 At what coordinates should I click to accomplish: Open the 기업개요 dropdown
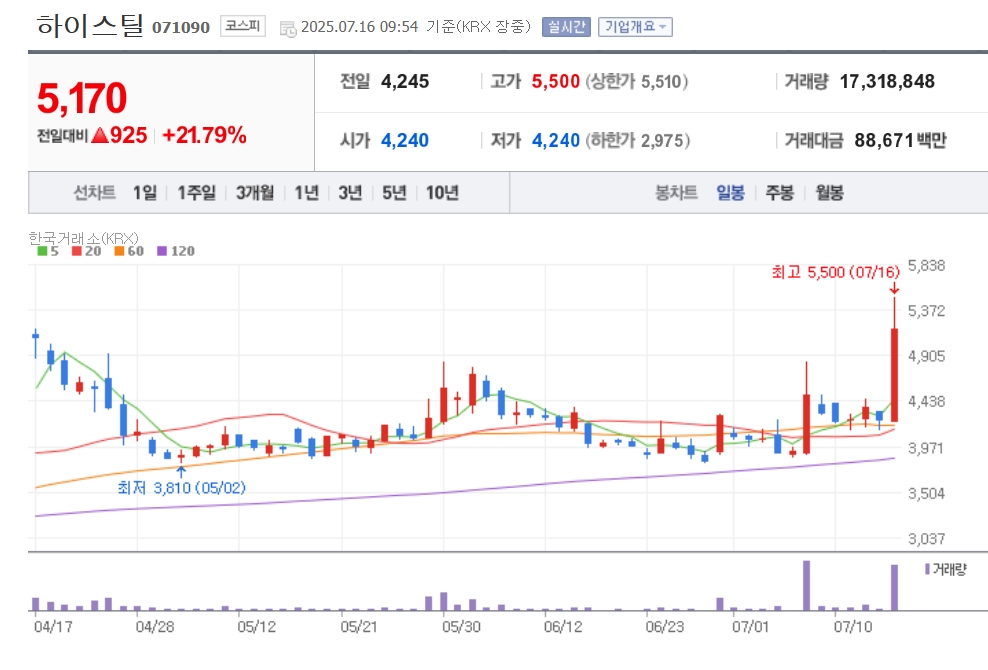click(x=635, y=26)
